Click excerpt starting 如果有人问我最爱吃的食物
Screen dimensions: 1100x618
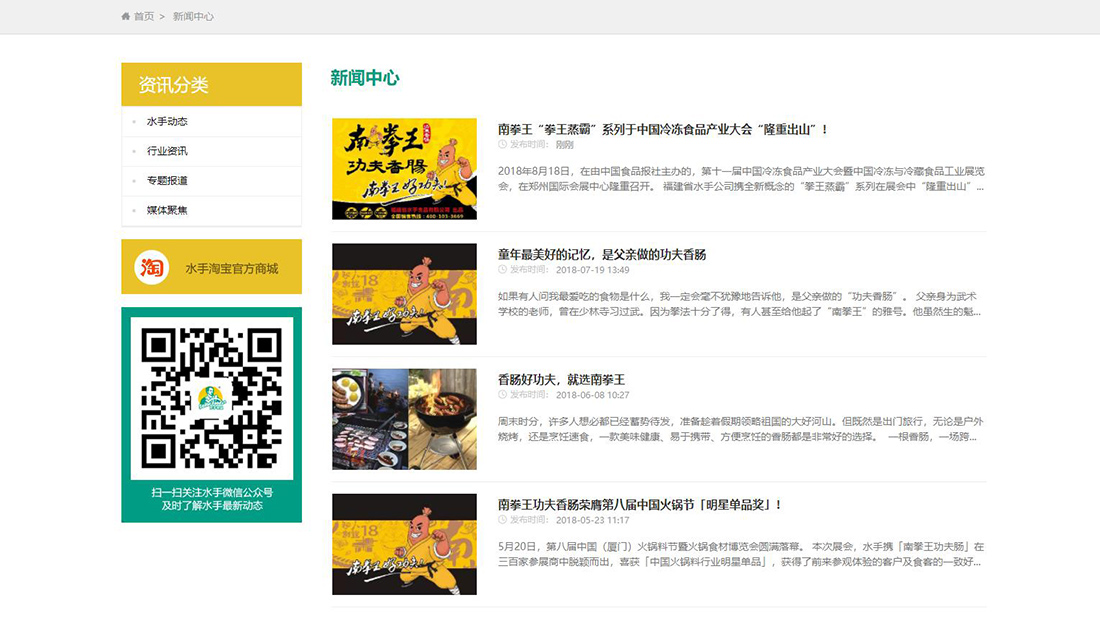[739, 304]
